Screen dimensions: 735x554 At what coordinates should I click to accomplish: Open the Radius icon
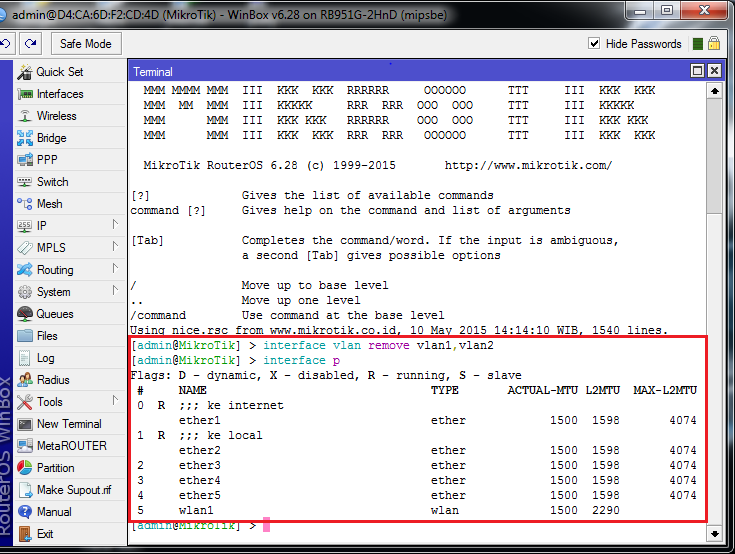tap(24, 380)
